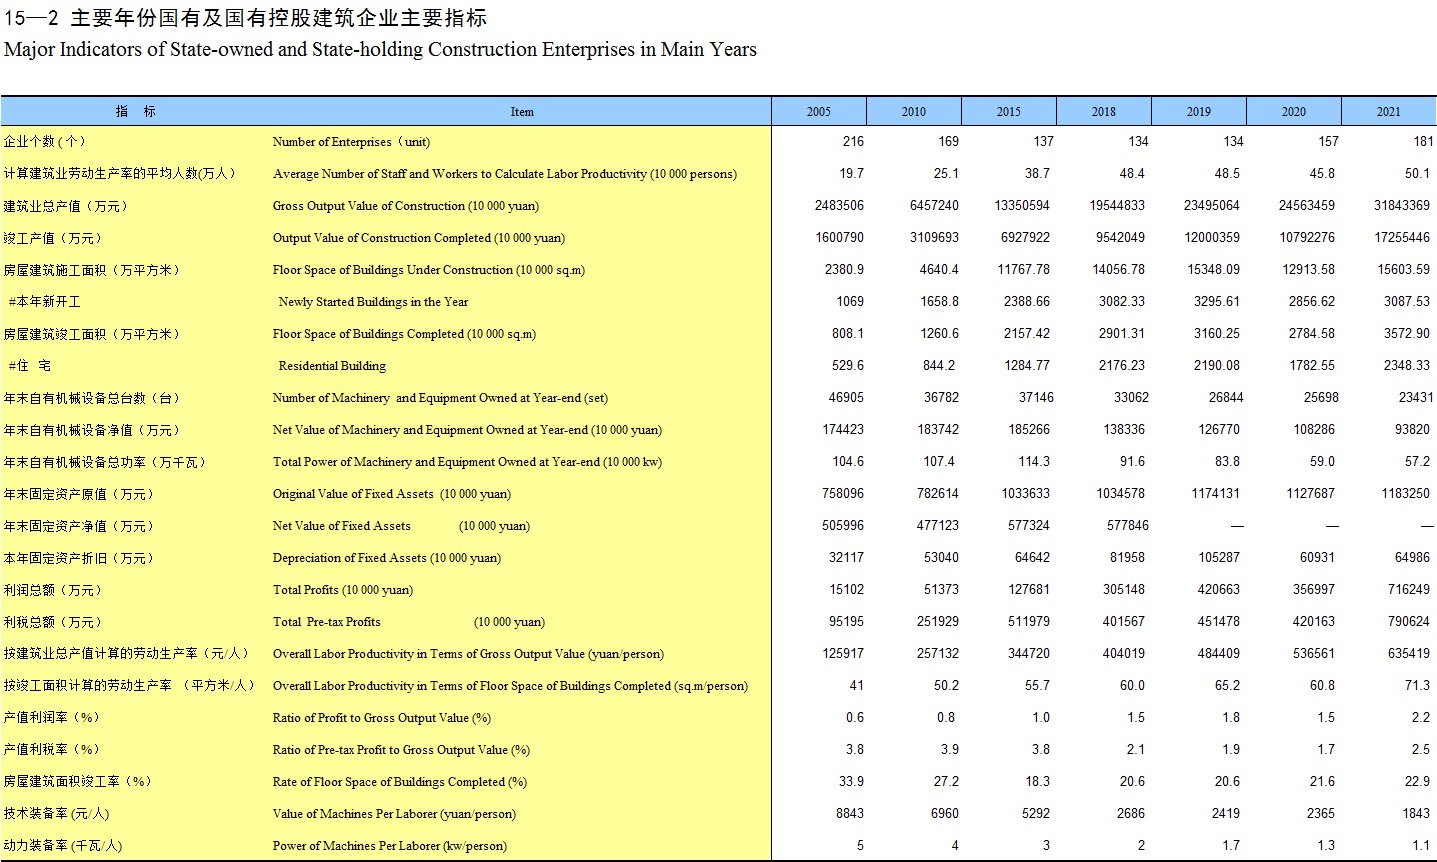Viewport: 1437px width, 862px height.
Task: Click the 'Item' column header
Action: 522,111
